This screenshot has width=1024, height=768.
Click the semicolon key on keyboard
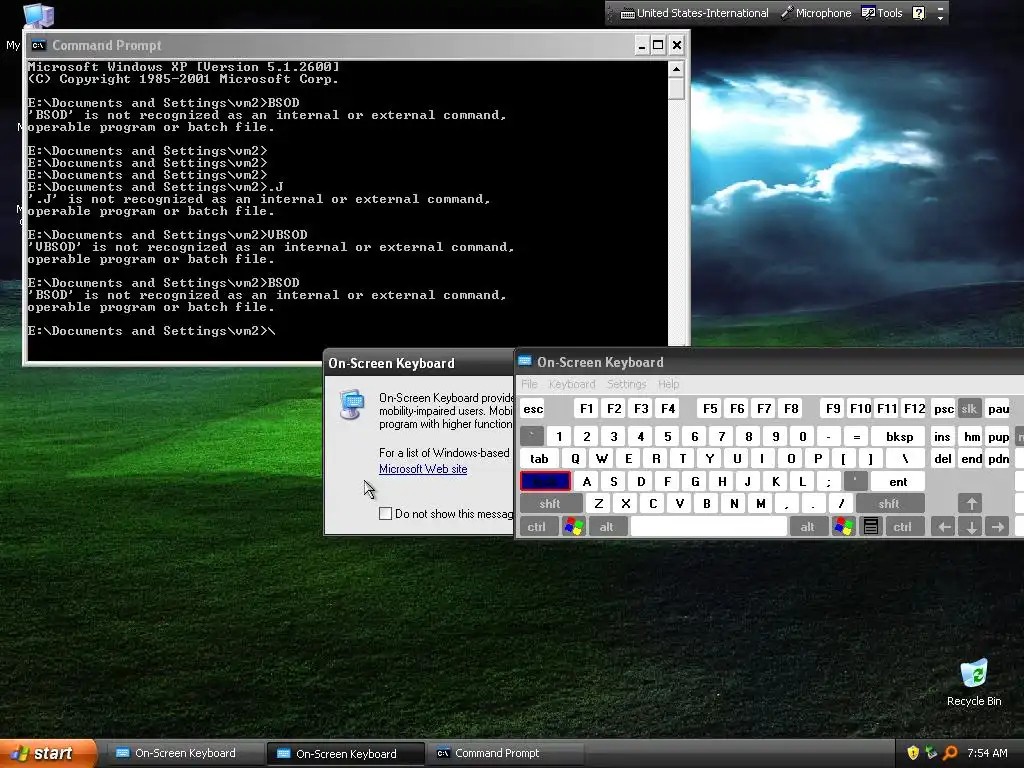[829, 481]
